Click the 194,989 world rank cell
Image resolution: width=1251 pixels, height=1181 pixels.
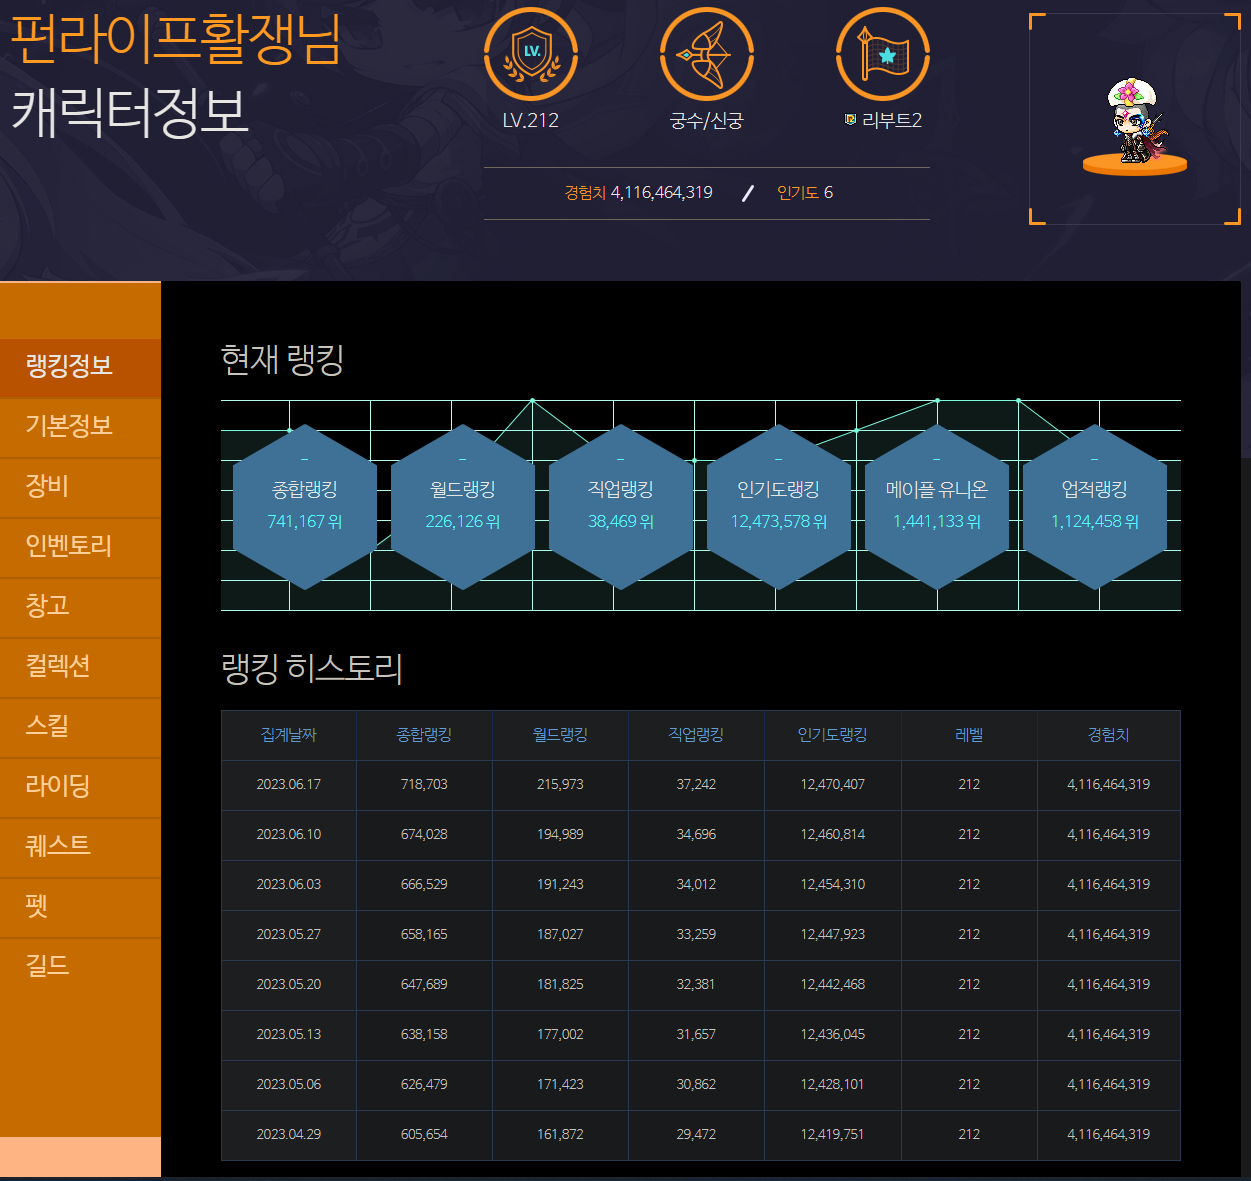560,835
